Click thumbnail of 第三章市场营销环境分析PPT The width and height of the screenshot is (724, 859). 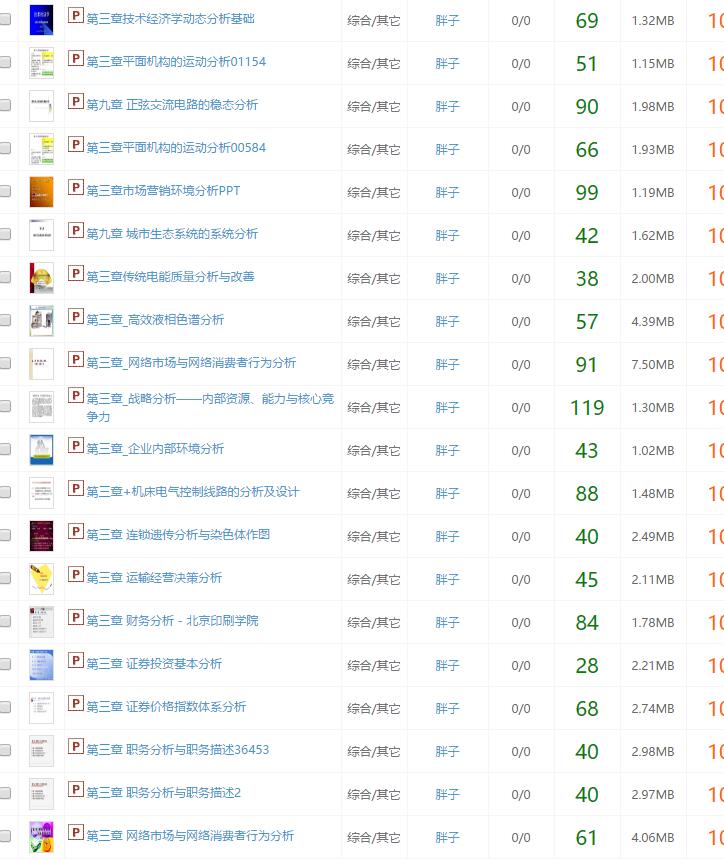[x=41, y=192]
